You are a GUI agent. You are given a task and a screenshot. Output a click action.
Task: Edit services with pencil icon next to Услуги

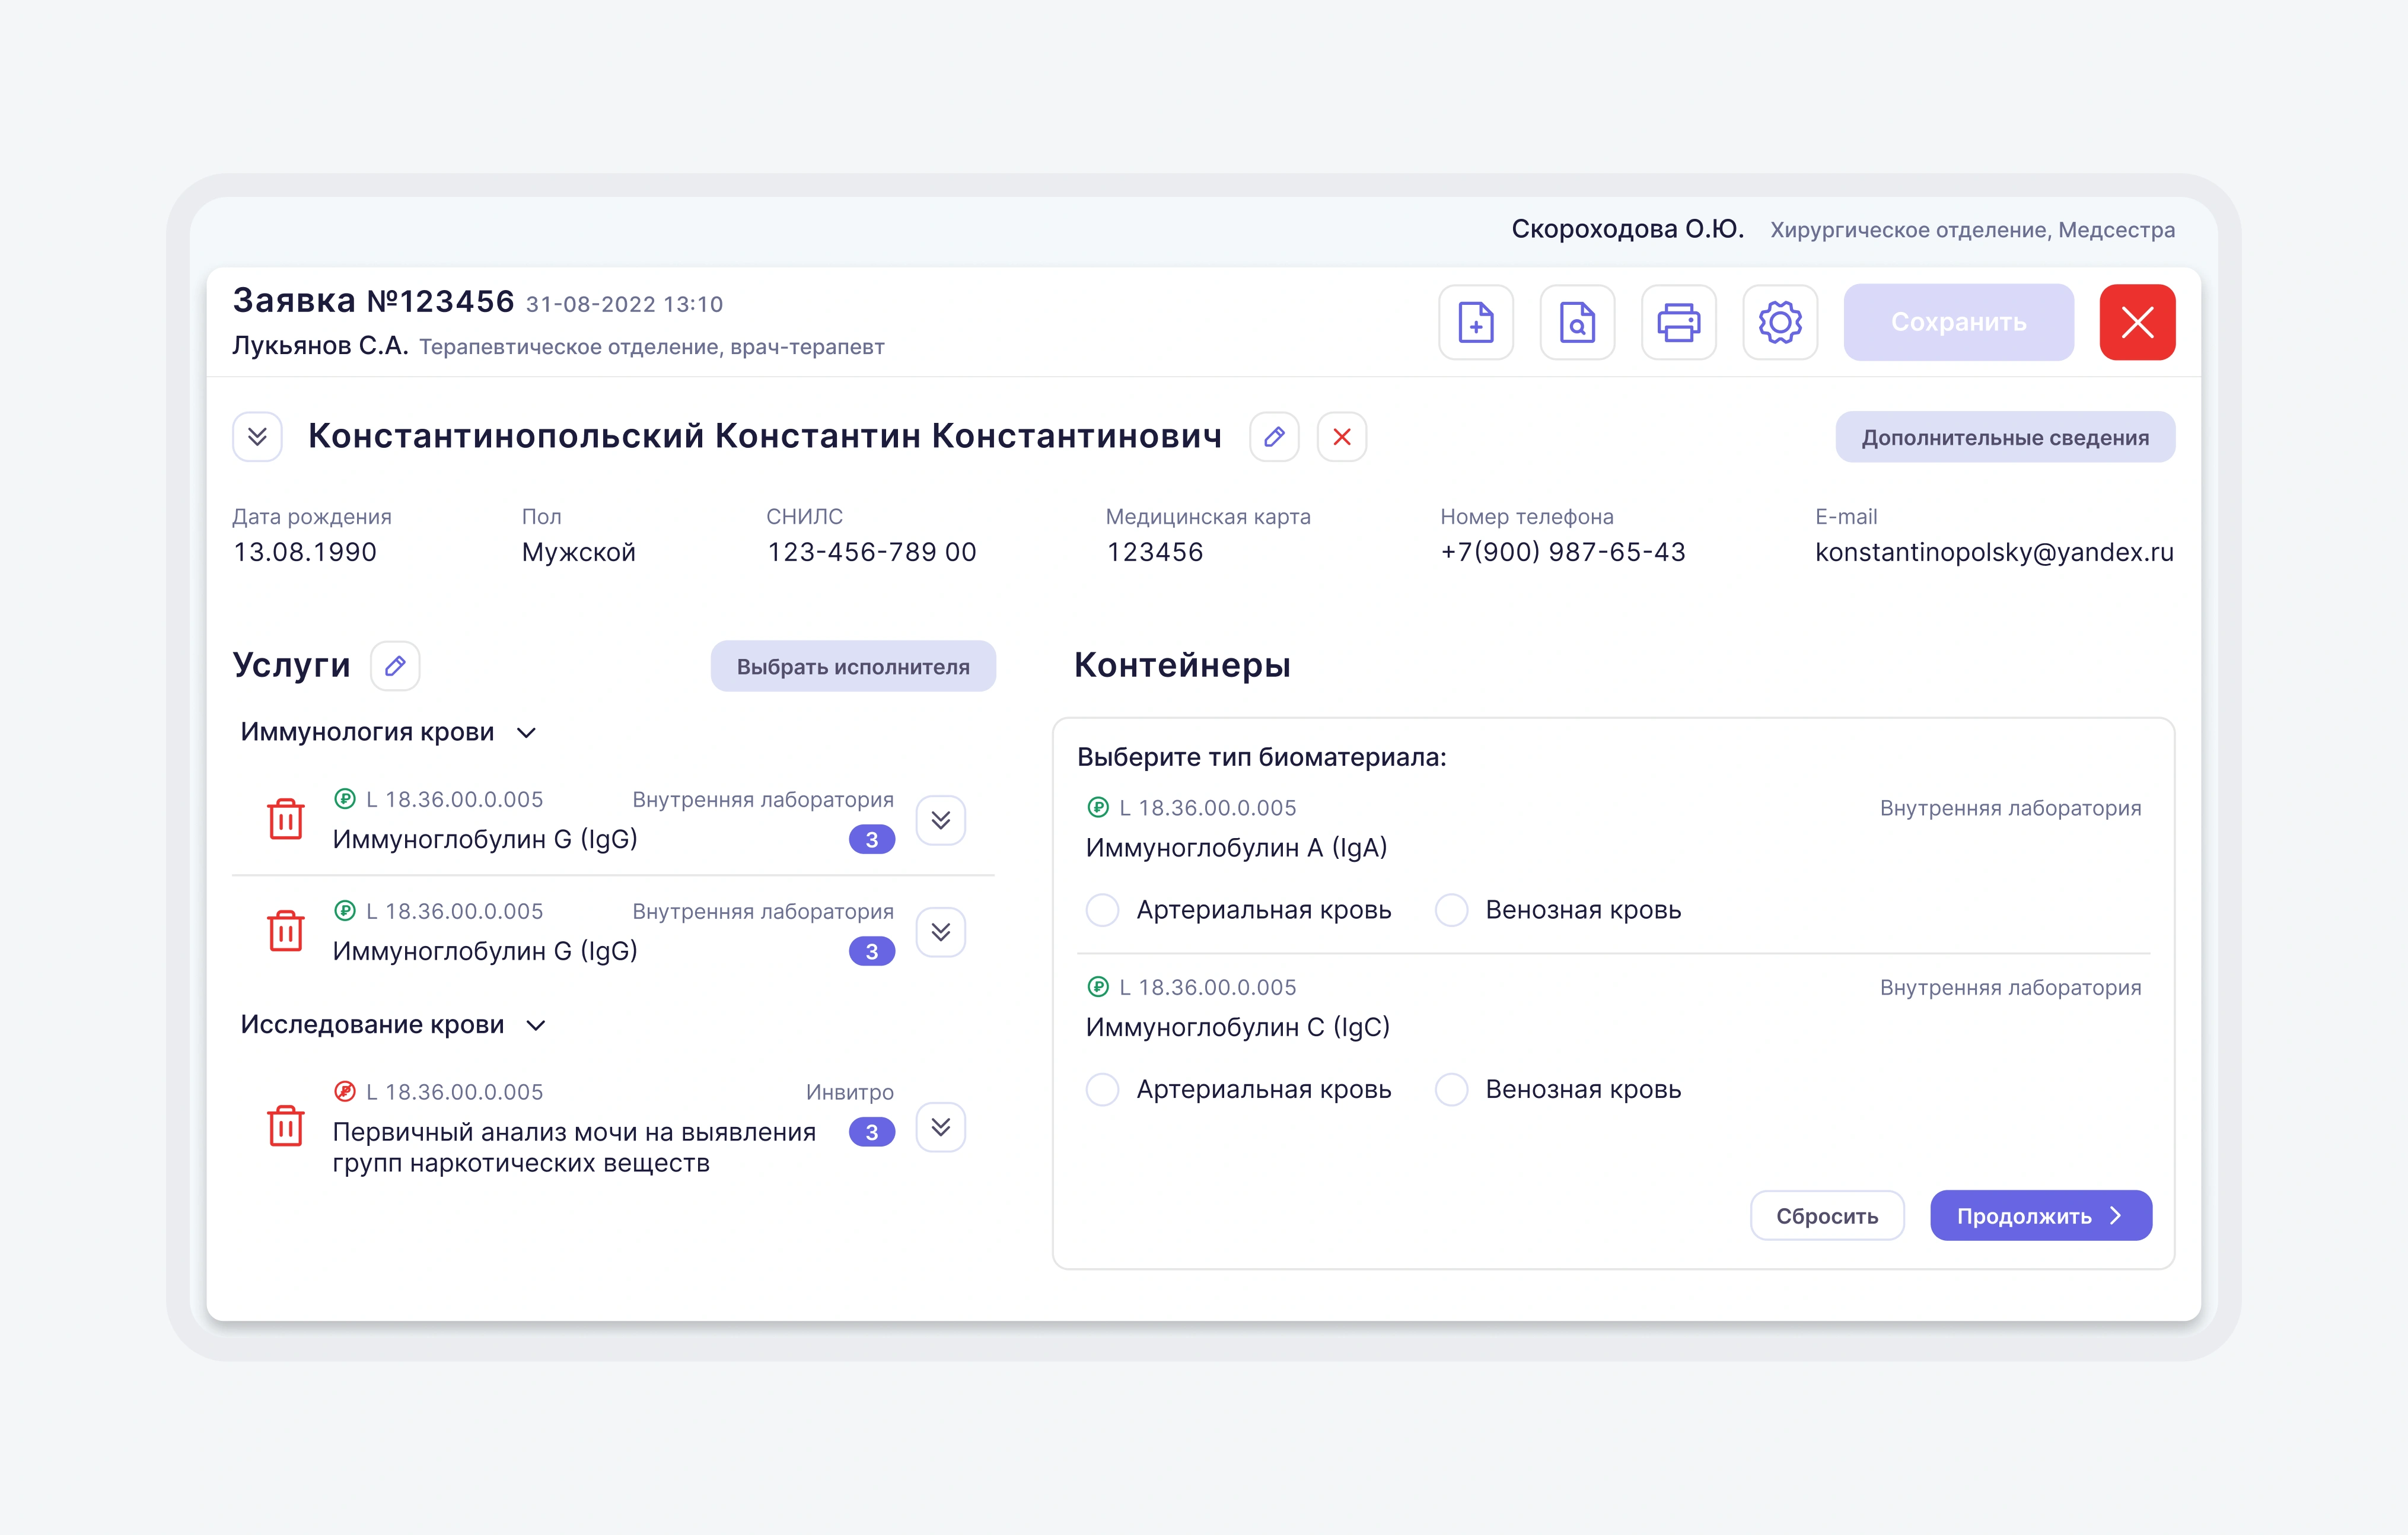point(395,666)
